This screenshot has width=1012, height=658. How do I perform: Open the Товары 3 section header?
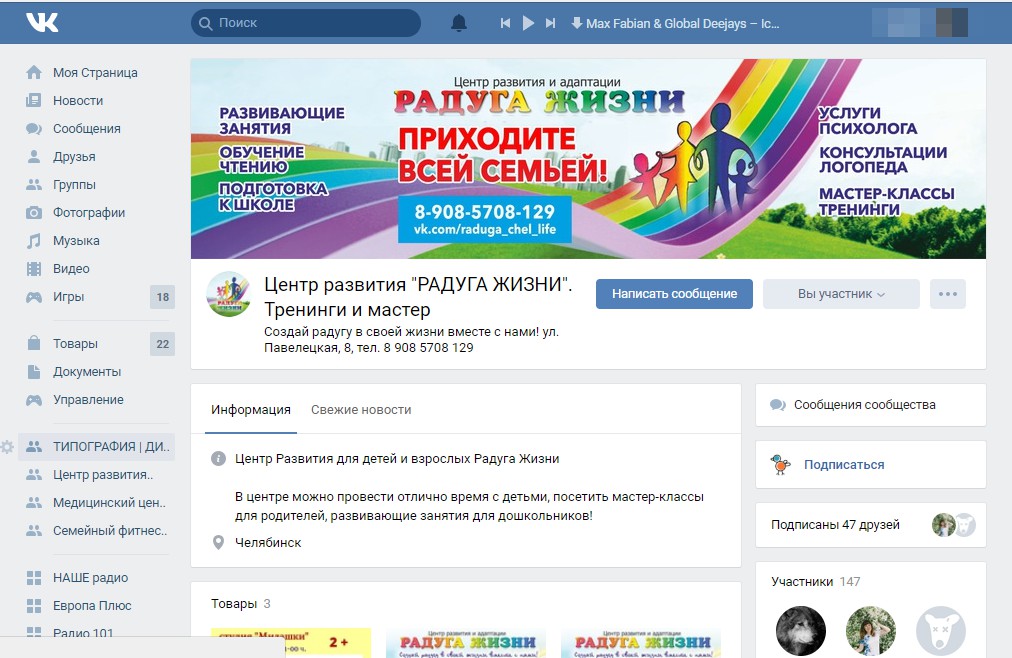point(241,604)
